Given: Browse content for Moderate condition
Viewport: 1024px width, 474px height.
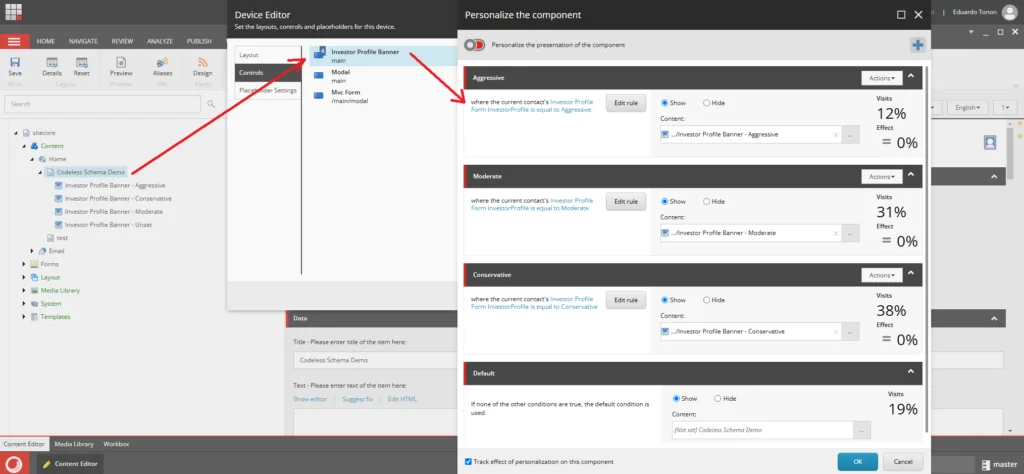Looking at the screenshot, I should (850, 233).
